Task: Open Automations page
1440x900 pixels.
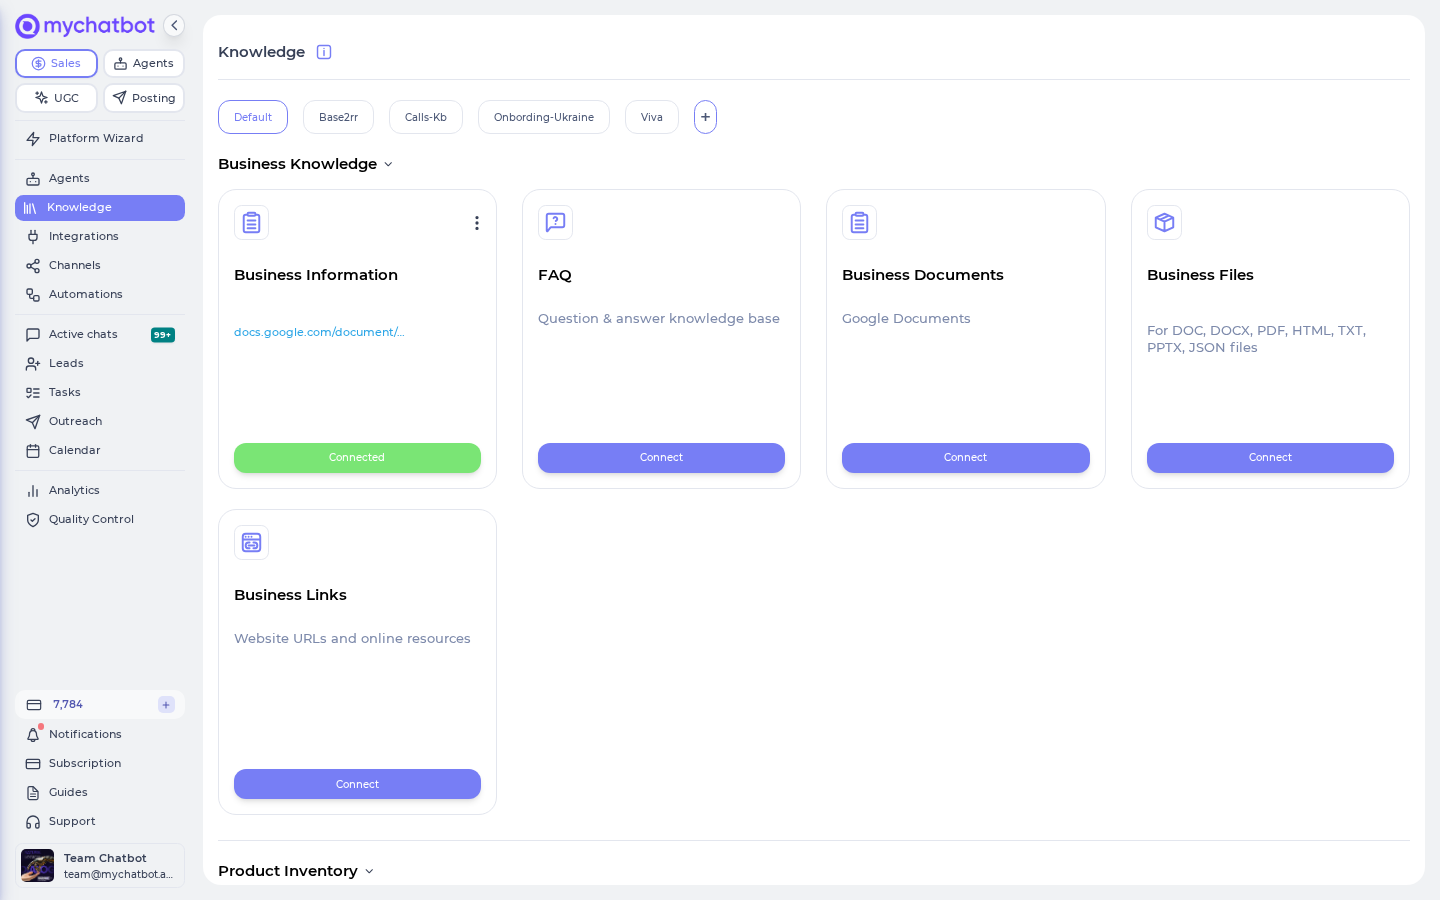Action: [100, 295]
